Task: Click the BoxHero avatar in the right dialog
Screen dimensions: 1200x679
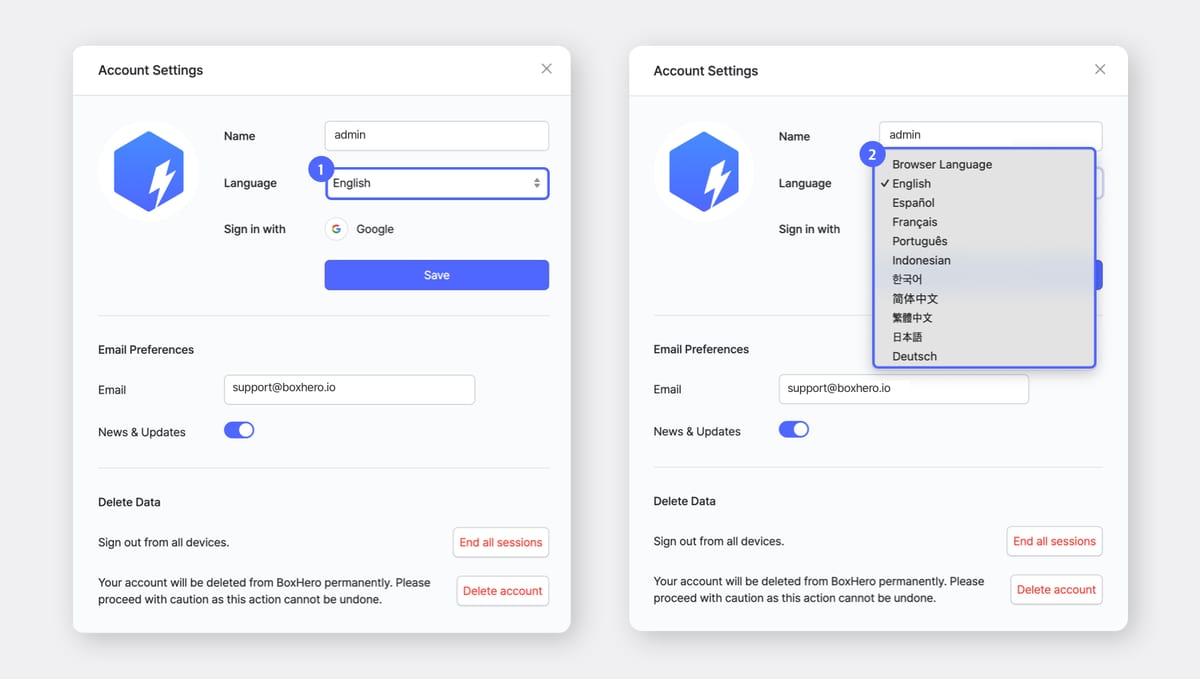Action: click(x=703, y=171)
